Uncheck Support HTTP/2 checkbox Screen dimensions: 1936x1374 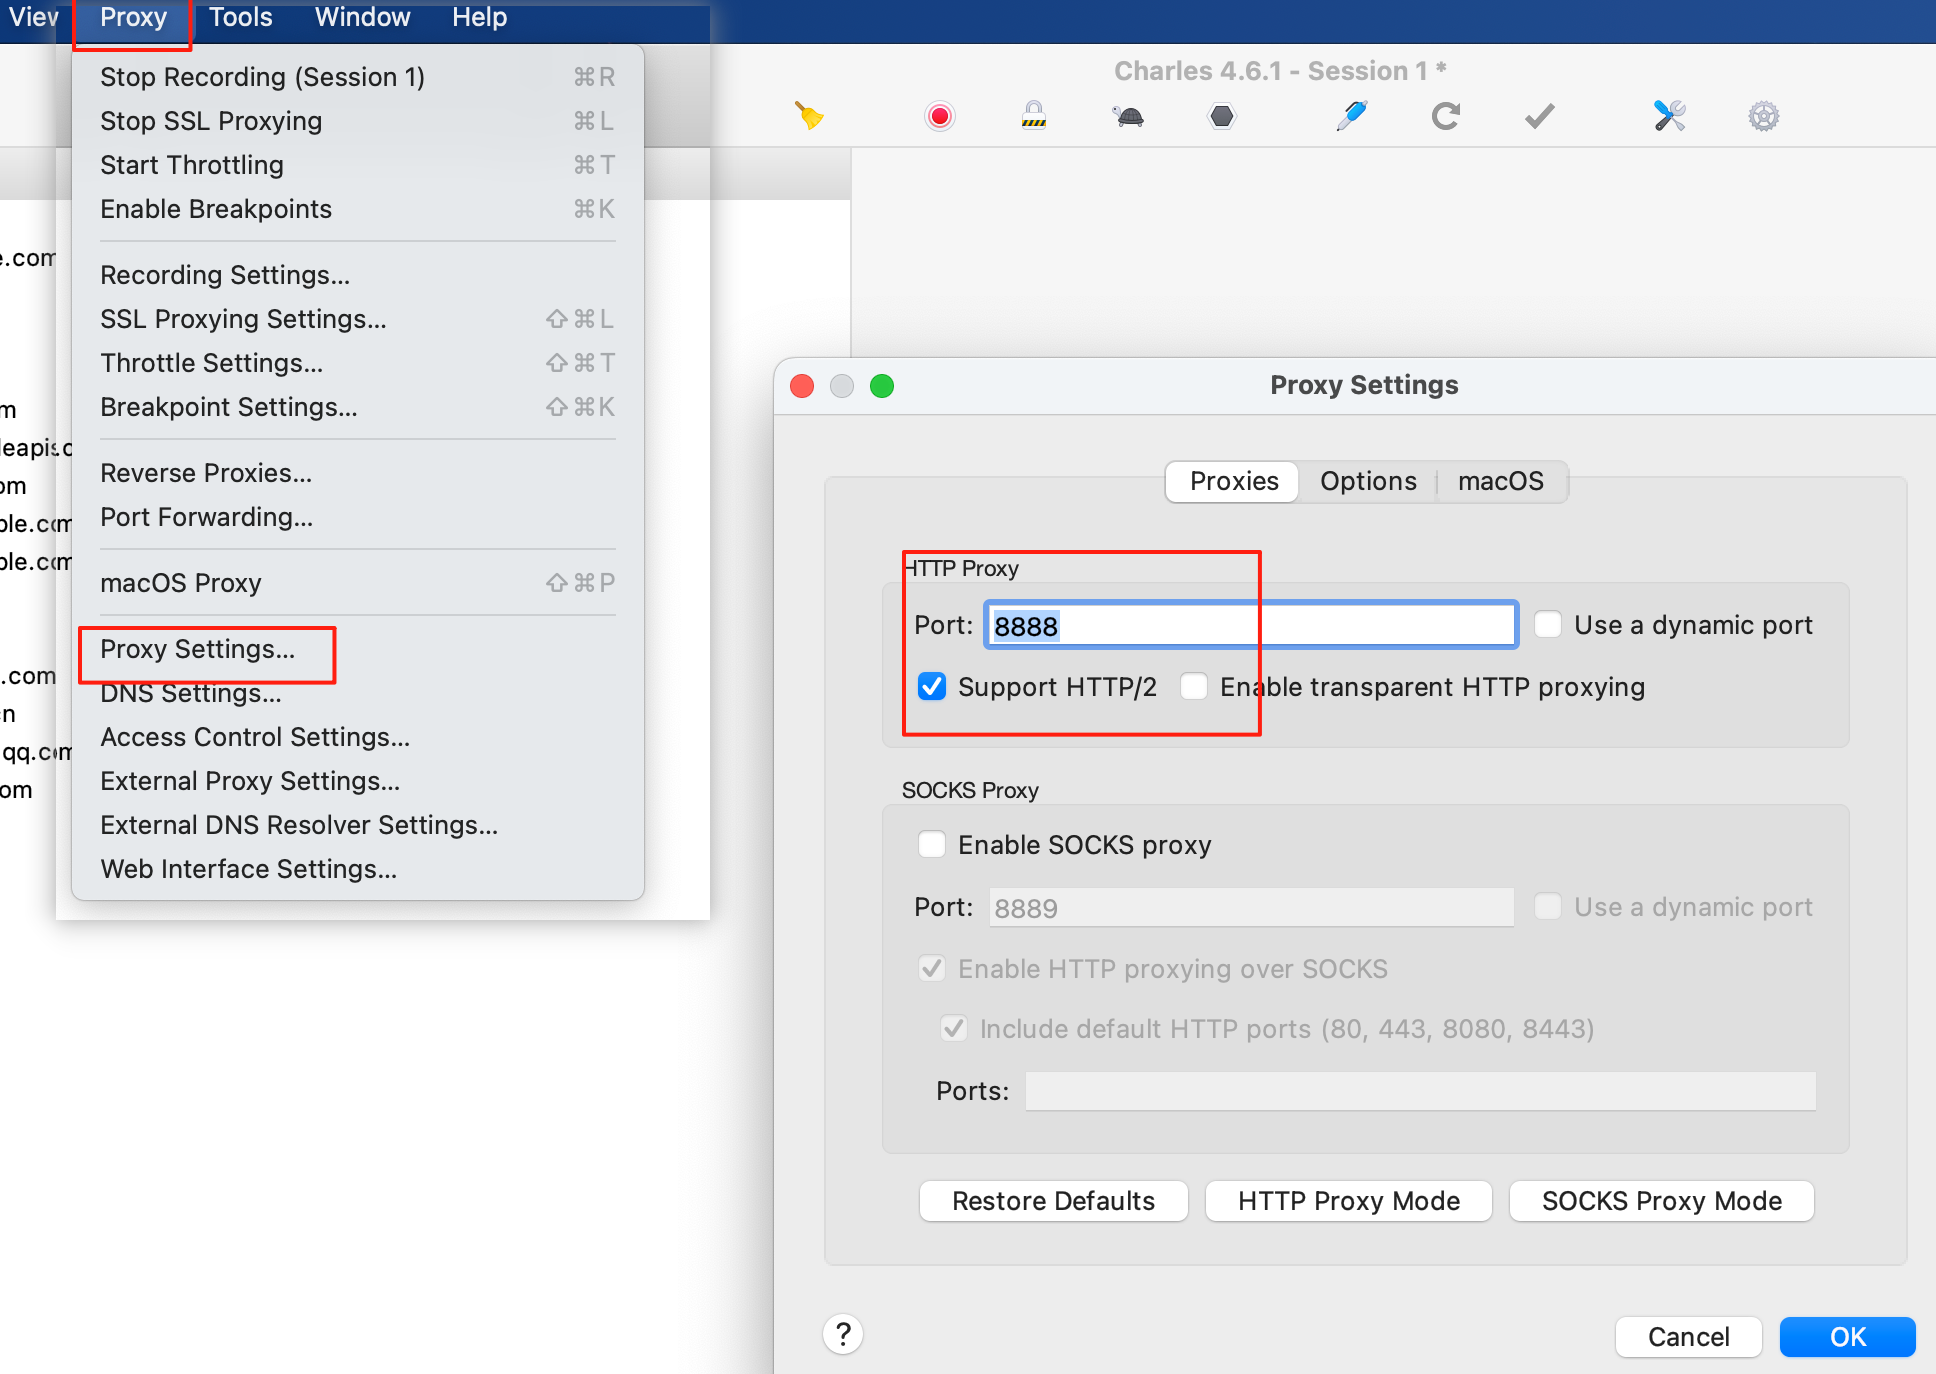tap(932, 687)
